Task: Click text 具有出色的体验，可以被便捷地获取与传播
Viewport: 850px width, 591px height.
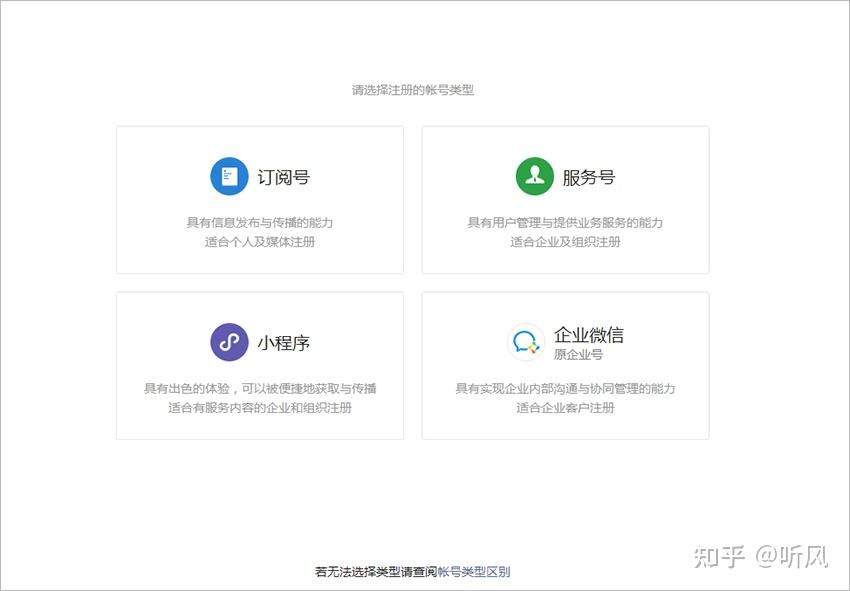Action: (260, 388)
